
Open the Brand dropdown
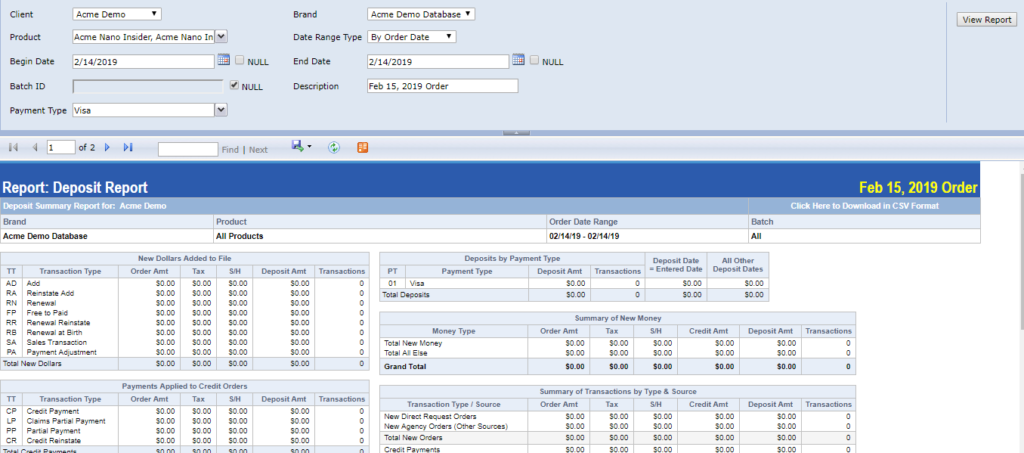(420, 14)
